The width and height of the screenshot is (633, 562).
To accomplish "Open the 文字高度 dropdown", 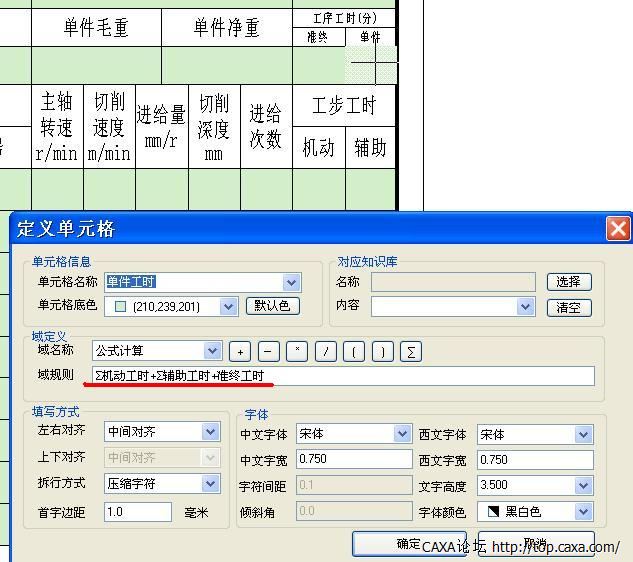I will click(583, 485).
